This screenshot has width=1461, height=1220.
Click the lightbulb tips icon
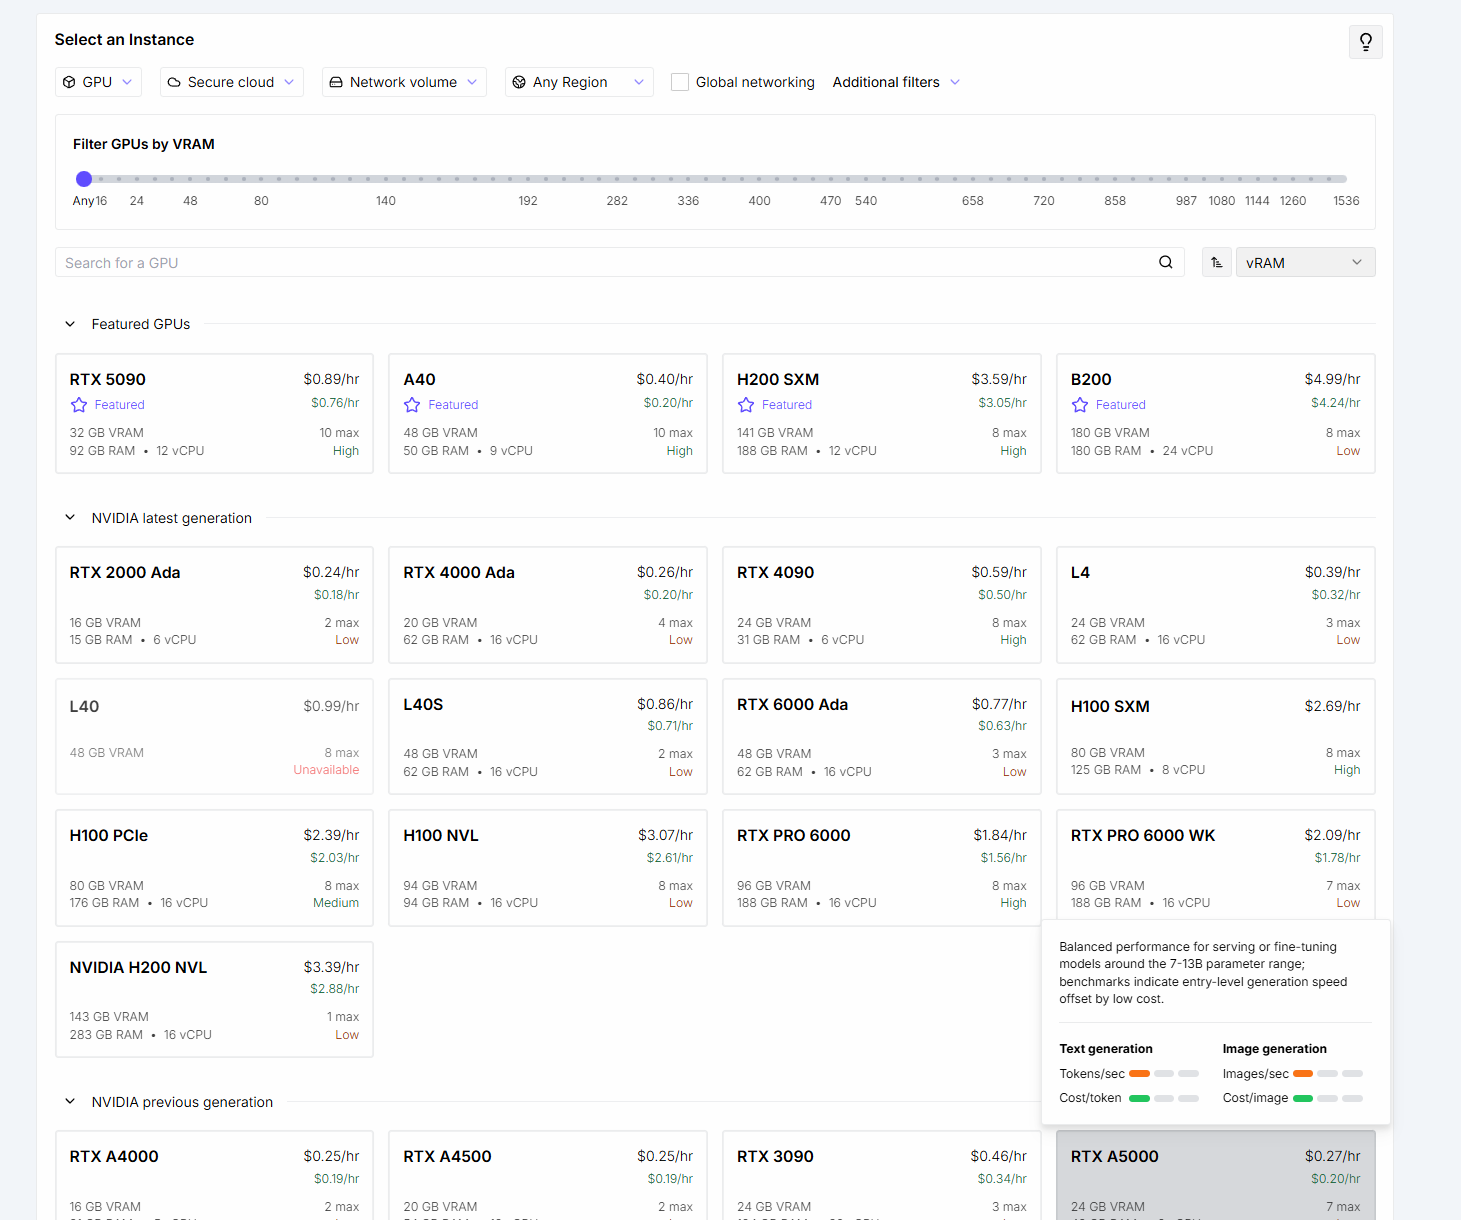pos(1365,42)
